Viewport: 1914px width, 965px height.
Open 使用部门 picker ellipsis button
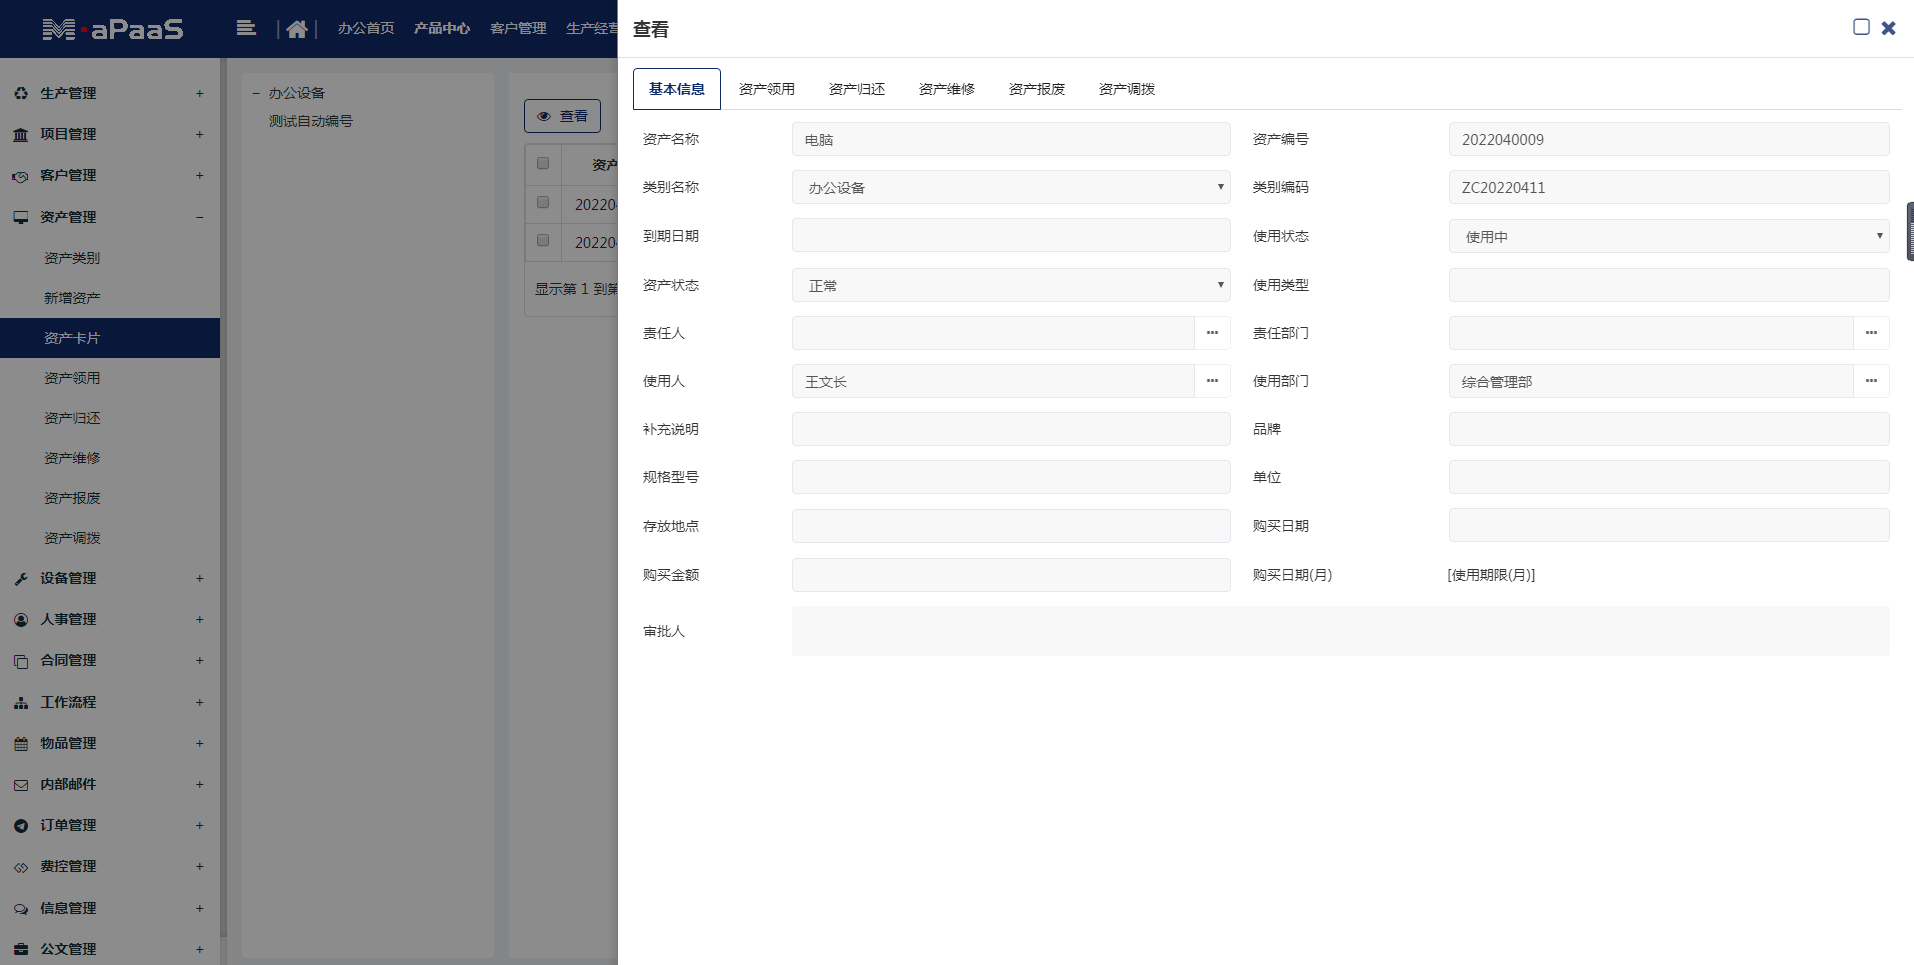coord(1871,381)
